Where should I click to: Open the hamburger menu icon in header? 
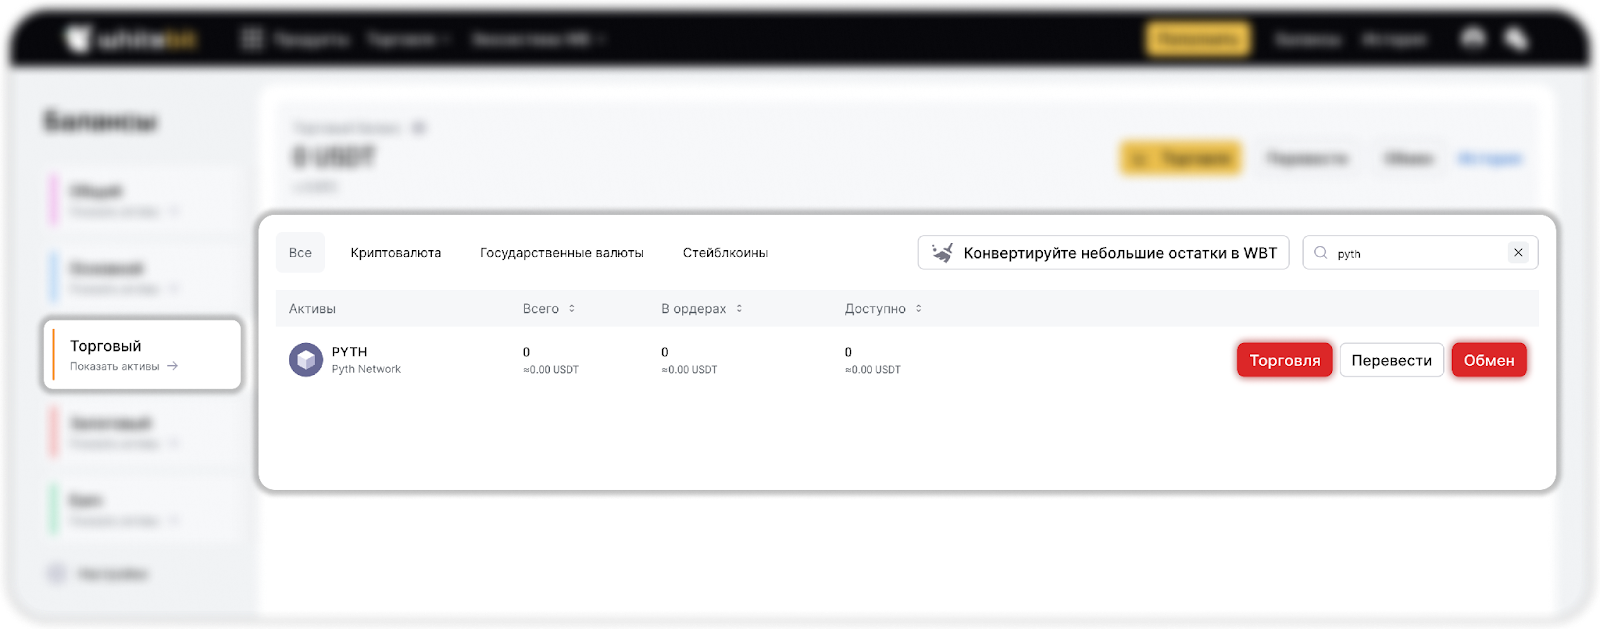click(x=252, y=39)
